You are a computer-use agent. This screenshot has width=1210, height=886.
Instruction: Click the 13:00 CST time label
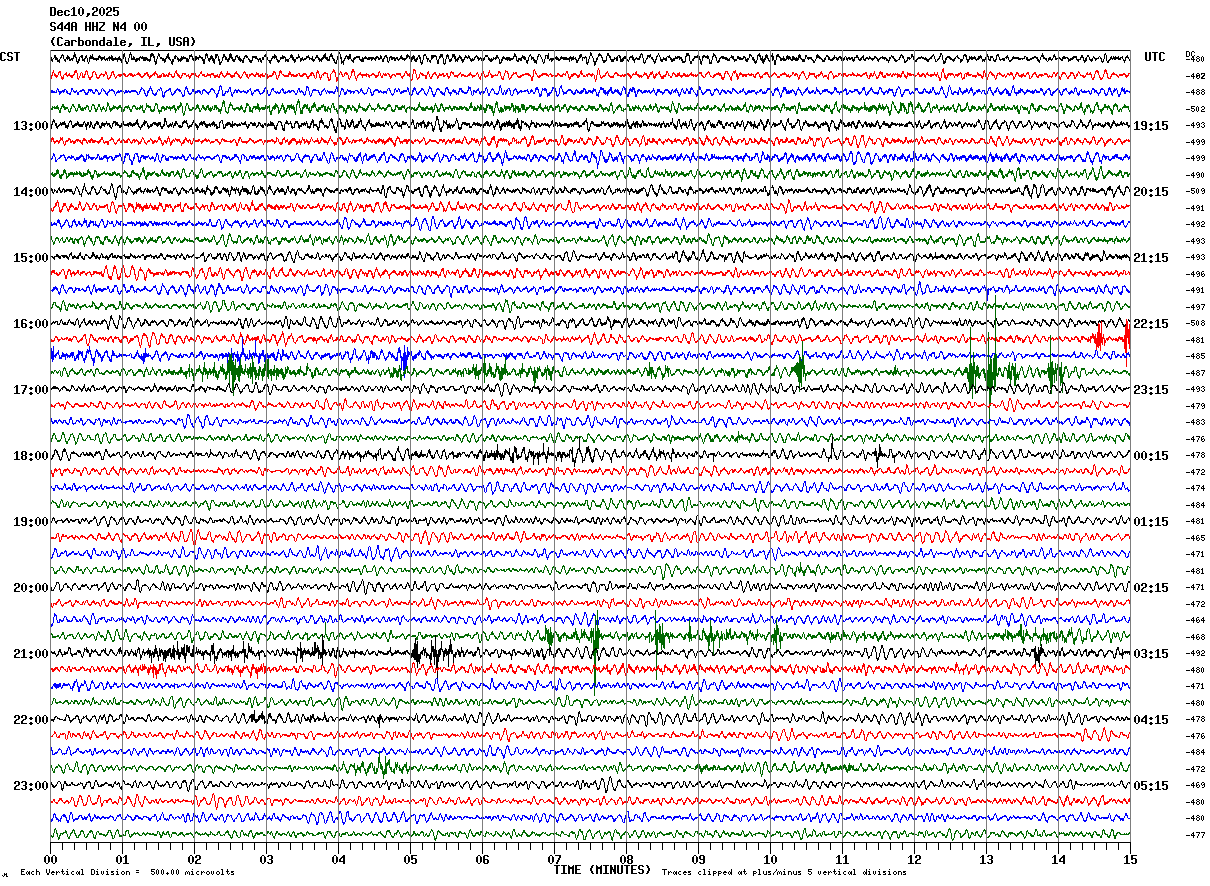click(31, 125)
